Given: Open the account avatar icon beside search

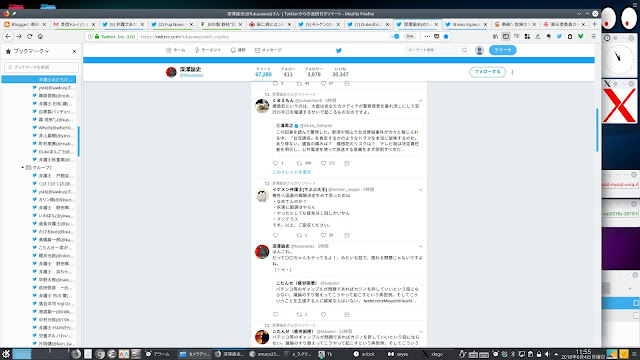Looking at the screenshot, I should point(479,50).
